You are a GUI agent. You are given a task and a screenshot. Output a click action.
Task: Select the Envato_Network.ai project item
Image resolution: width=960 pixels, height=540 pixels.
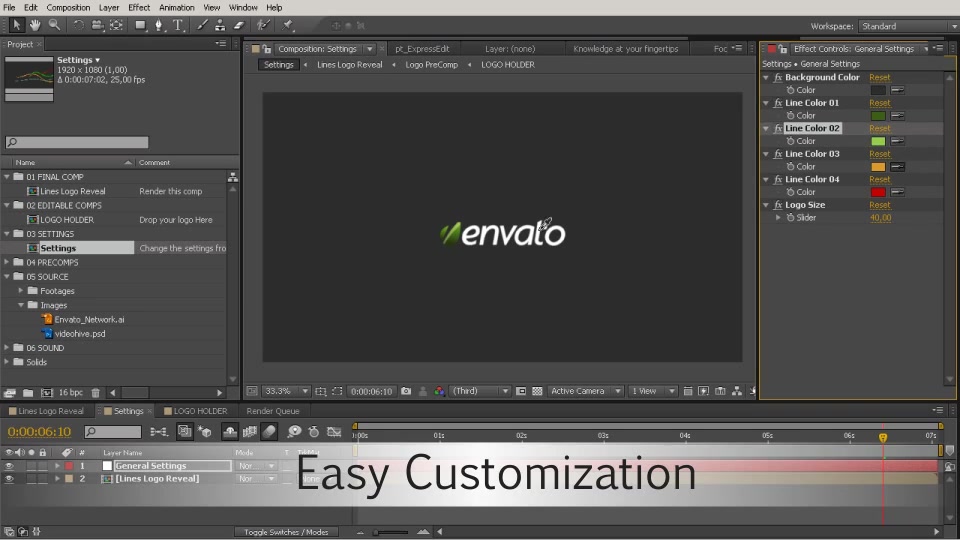89,320
